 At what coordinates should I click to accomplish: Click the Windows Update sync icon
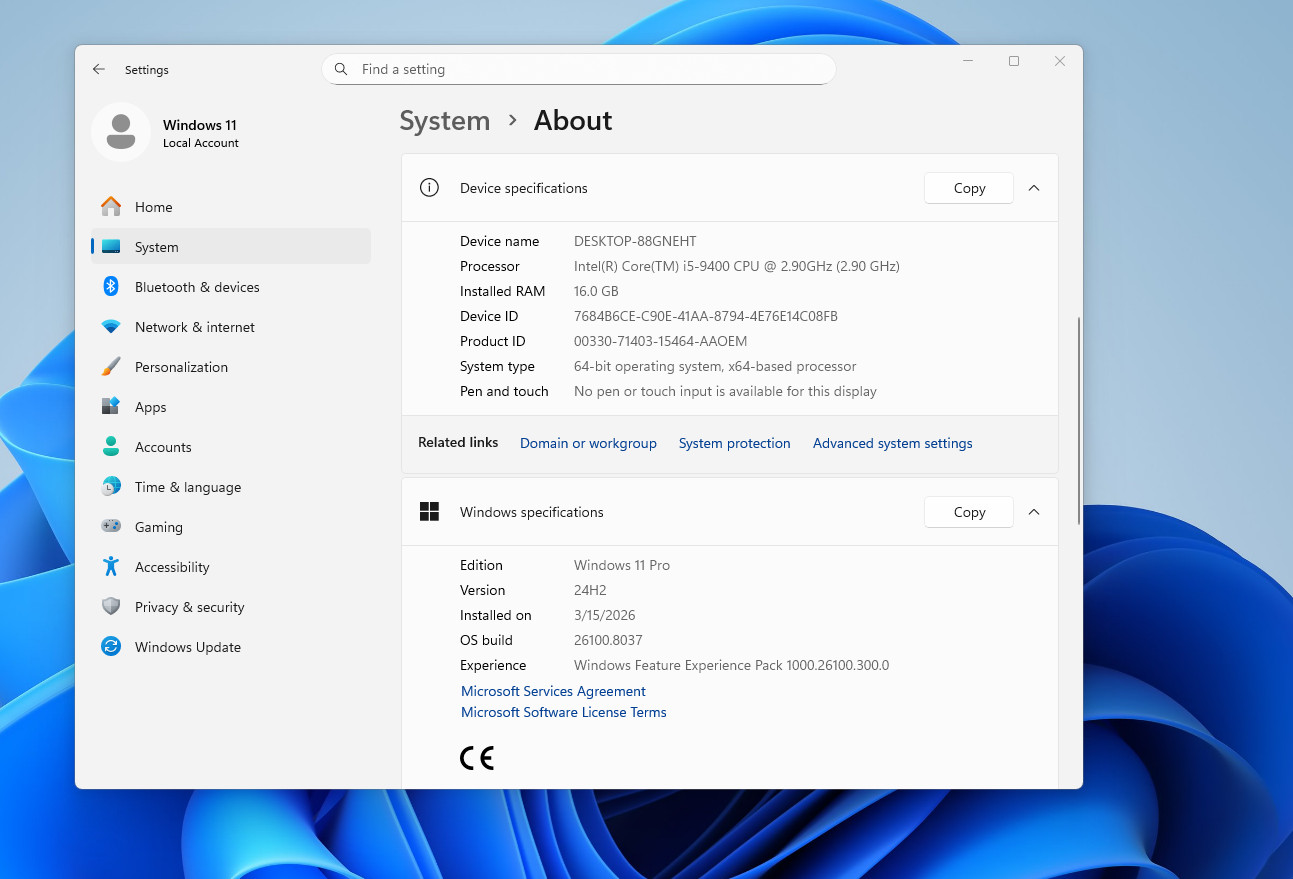point(111,647)
